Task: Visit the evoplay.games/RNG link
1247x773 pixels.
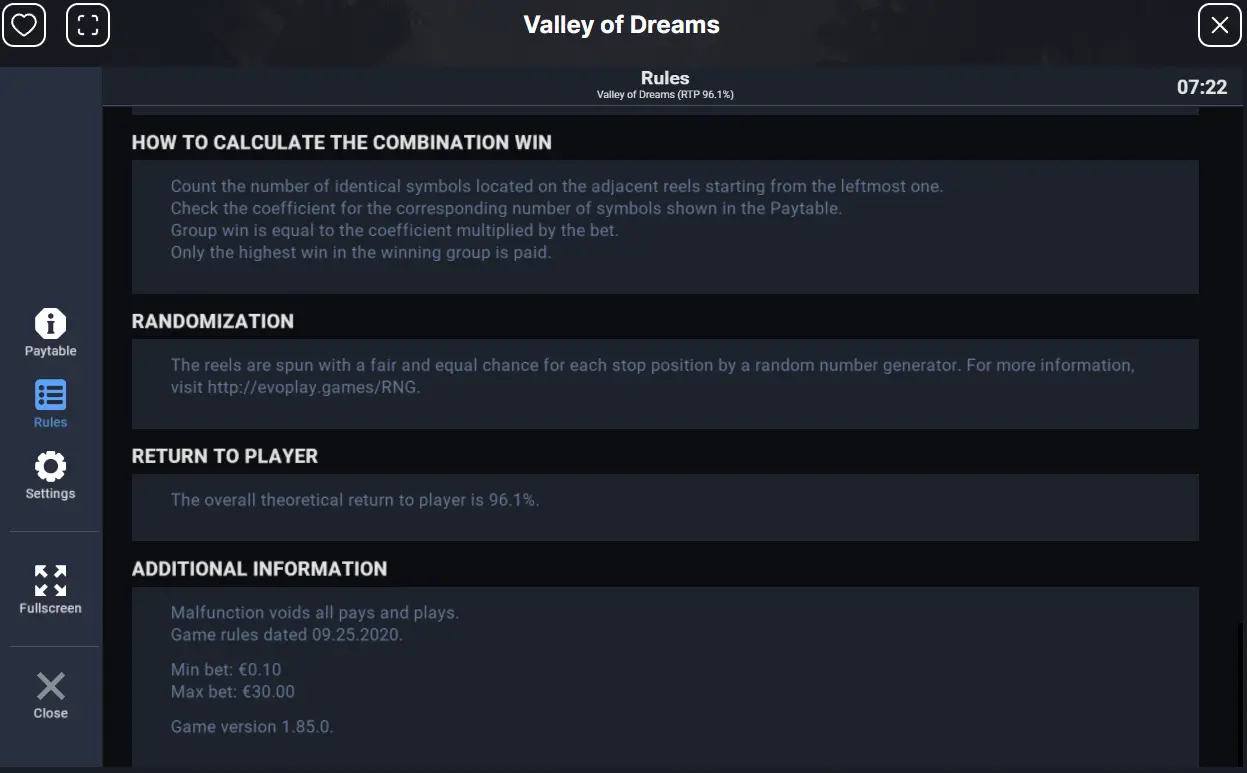Action: (x=314, y=387)
